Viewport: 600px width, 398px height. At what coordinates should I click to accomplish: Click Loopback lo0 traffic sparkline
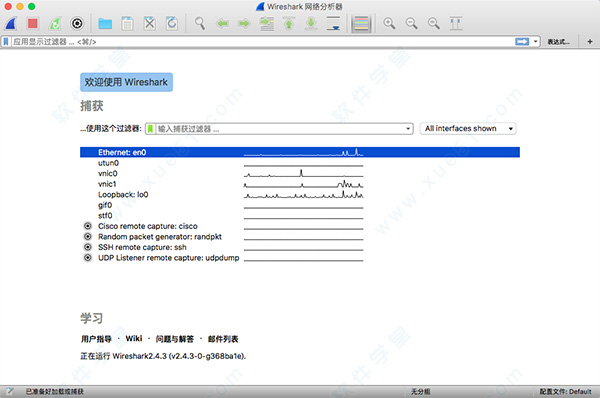(303, 195)
